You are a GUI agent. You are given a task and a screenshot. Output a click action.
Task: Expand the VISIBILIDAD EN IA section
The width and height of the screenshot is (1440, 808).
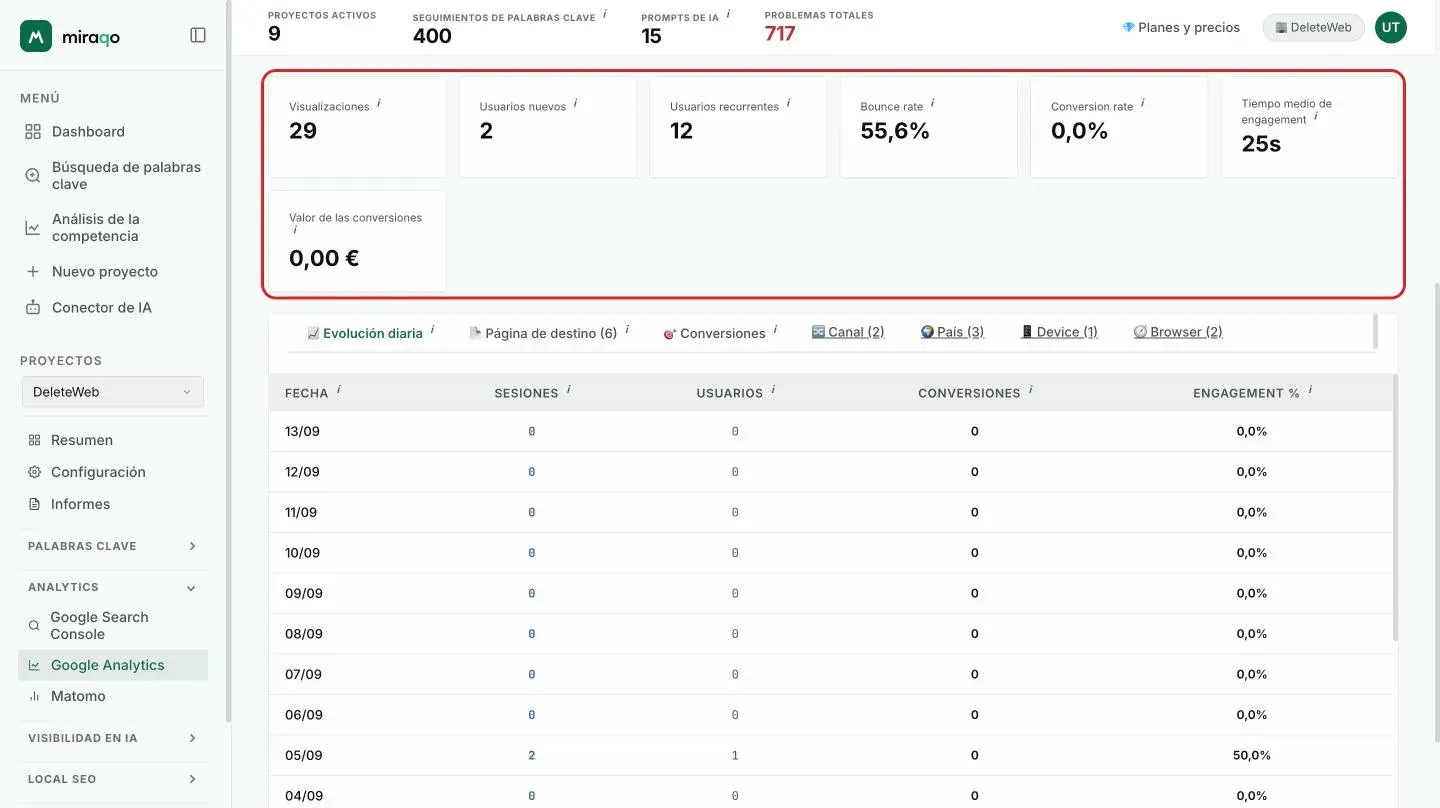pyautogui.click(x=113, y=738)
